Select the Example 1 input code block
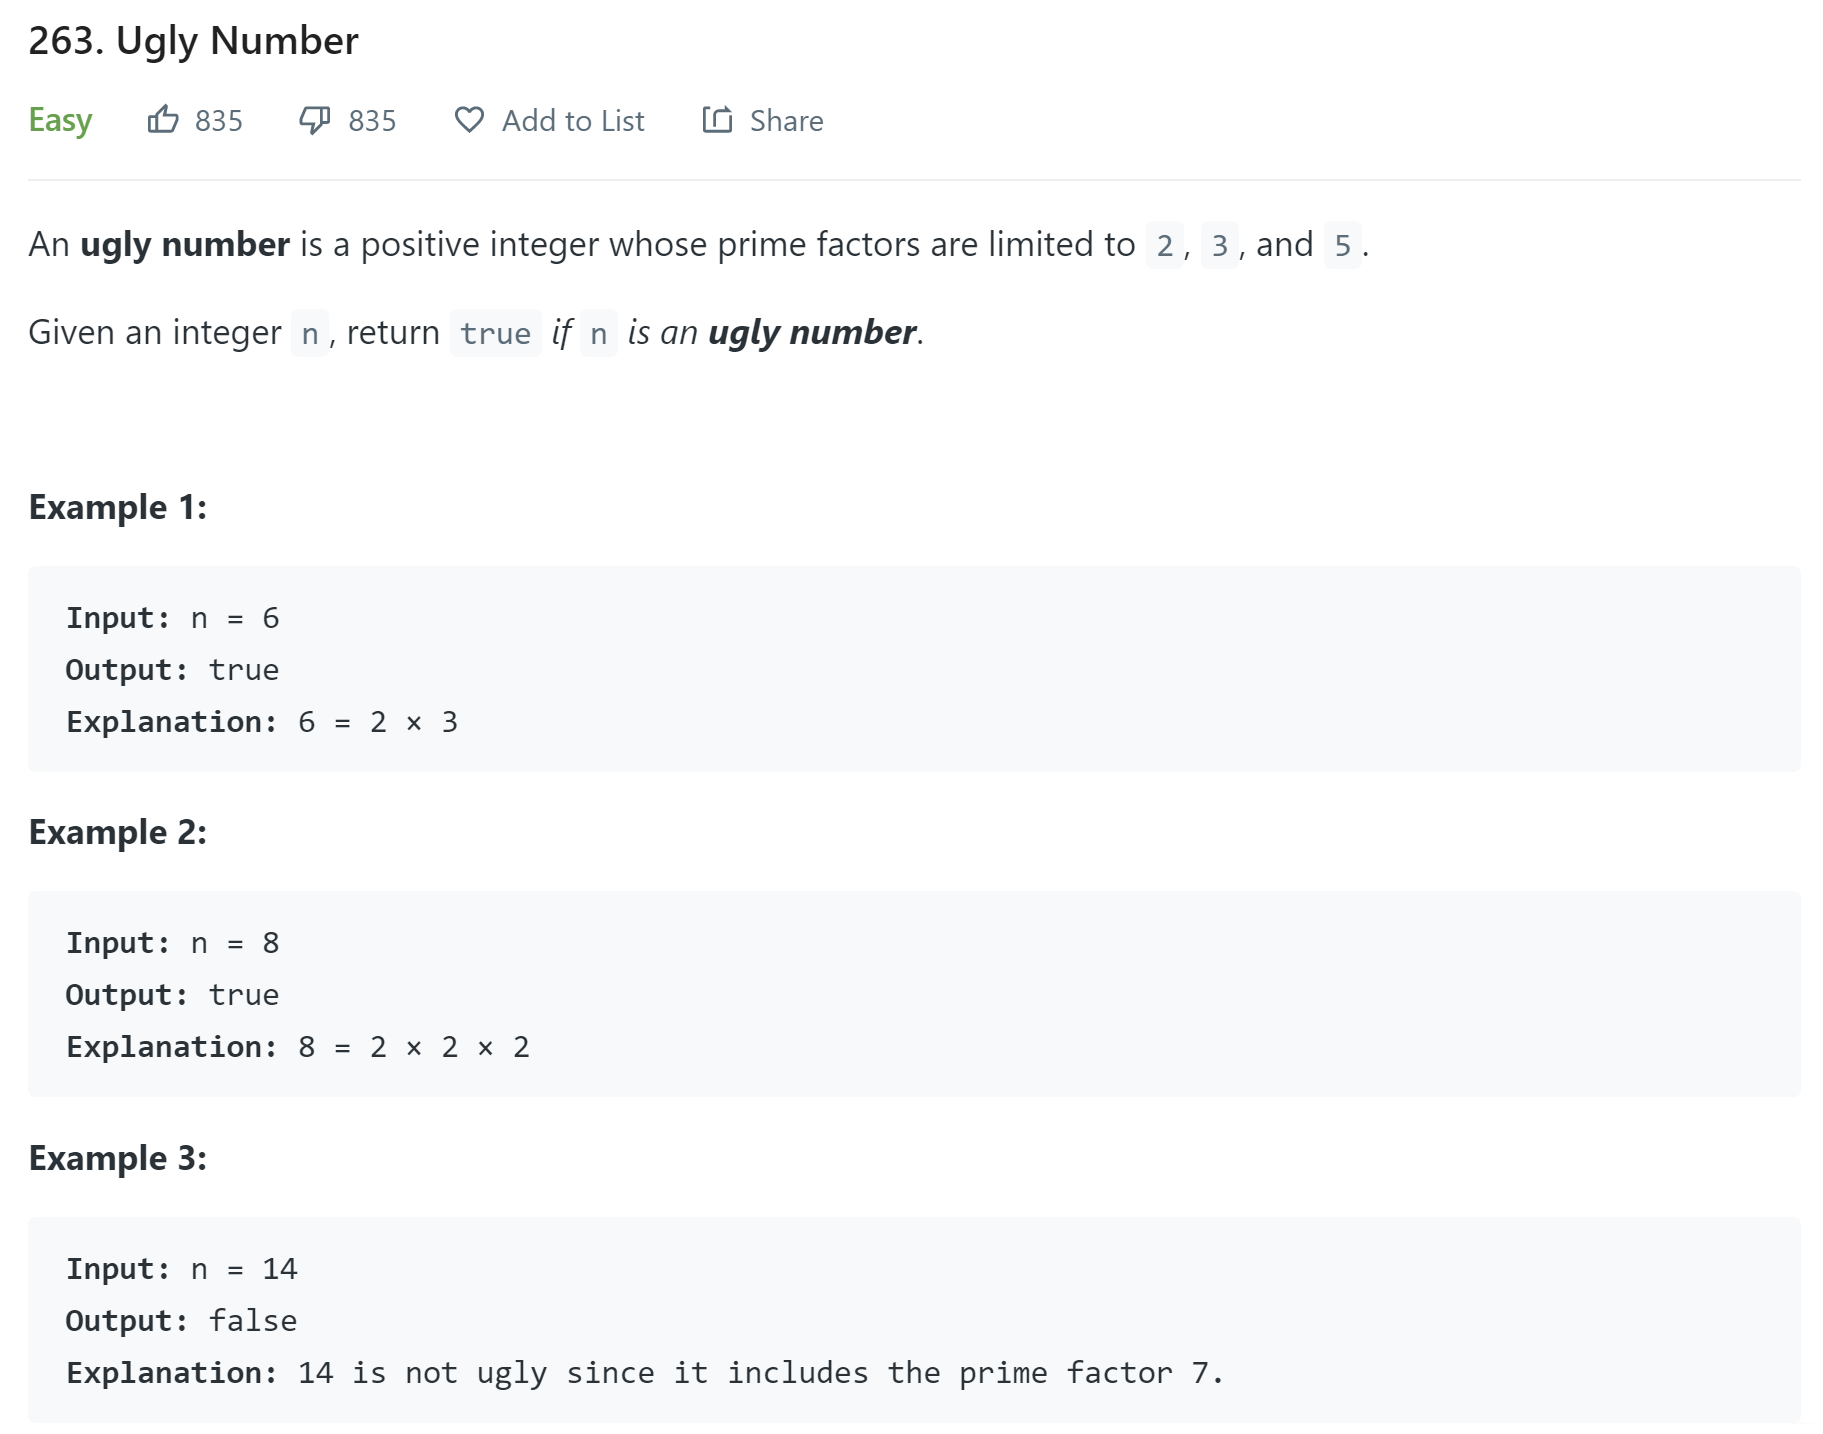 coord(911,668)
